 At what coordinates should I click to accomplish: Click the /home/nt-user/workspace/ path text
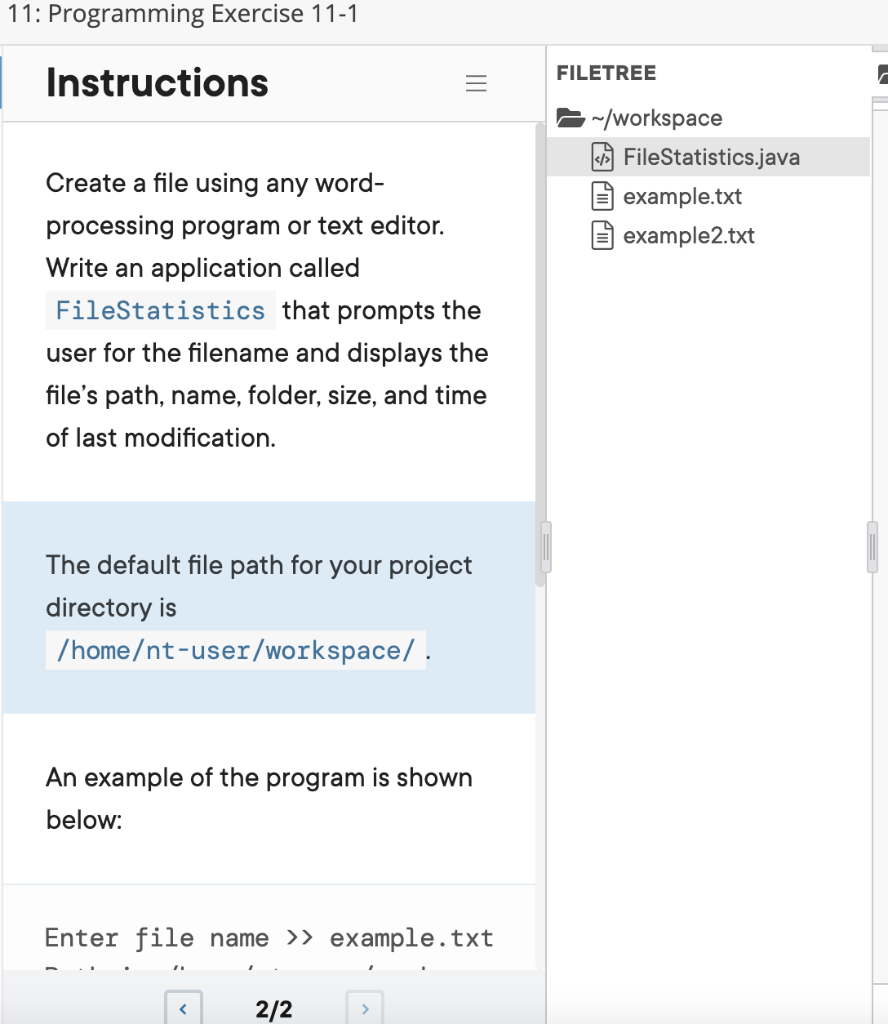[236, 651]
